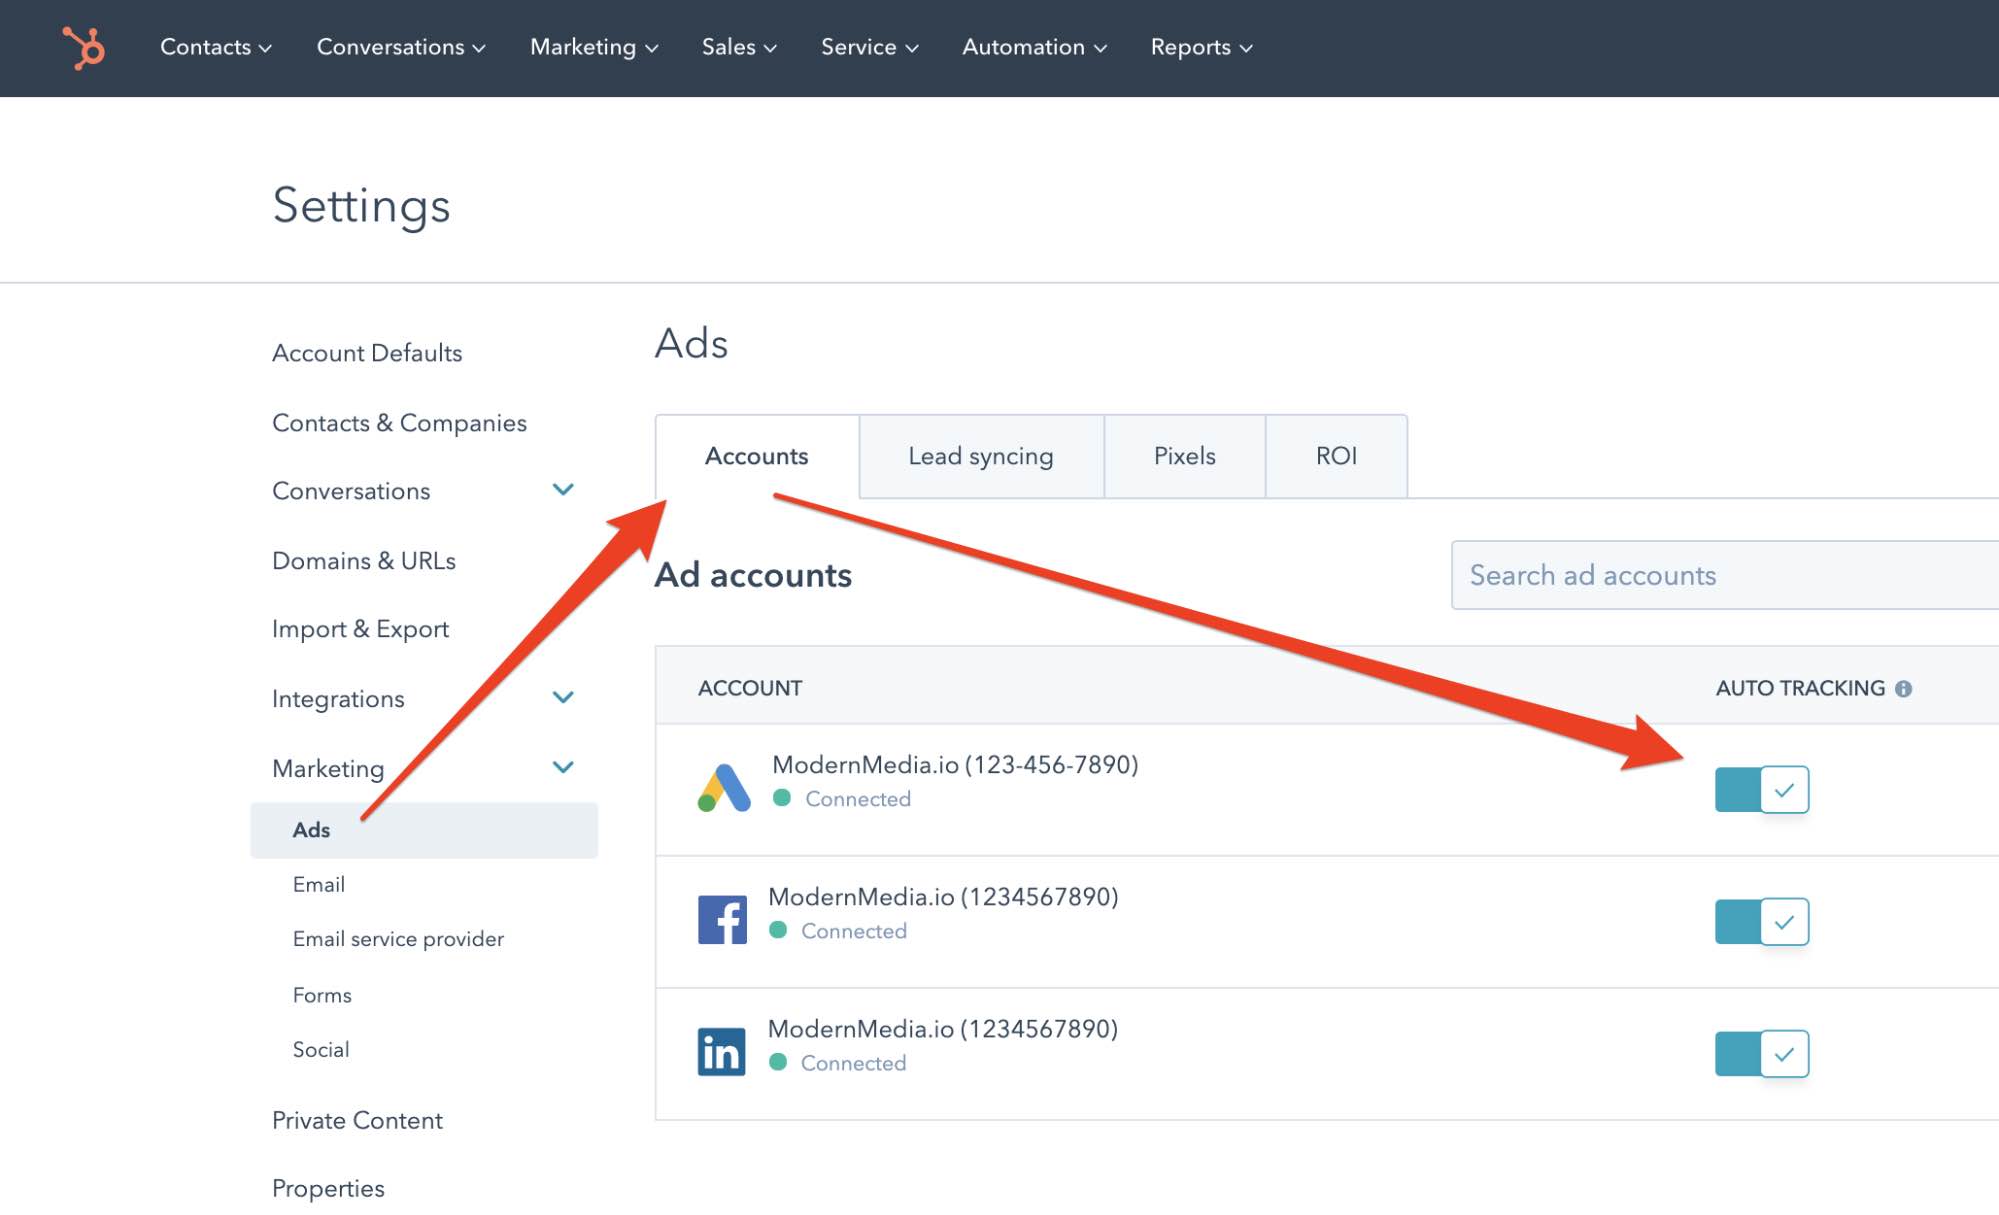Switch to the Lead syncing tab
This screenshot has width=1999, height=1215.
tap(981, 454)
